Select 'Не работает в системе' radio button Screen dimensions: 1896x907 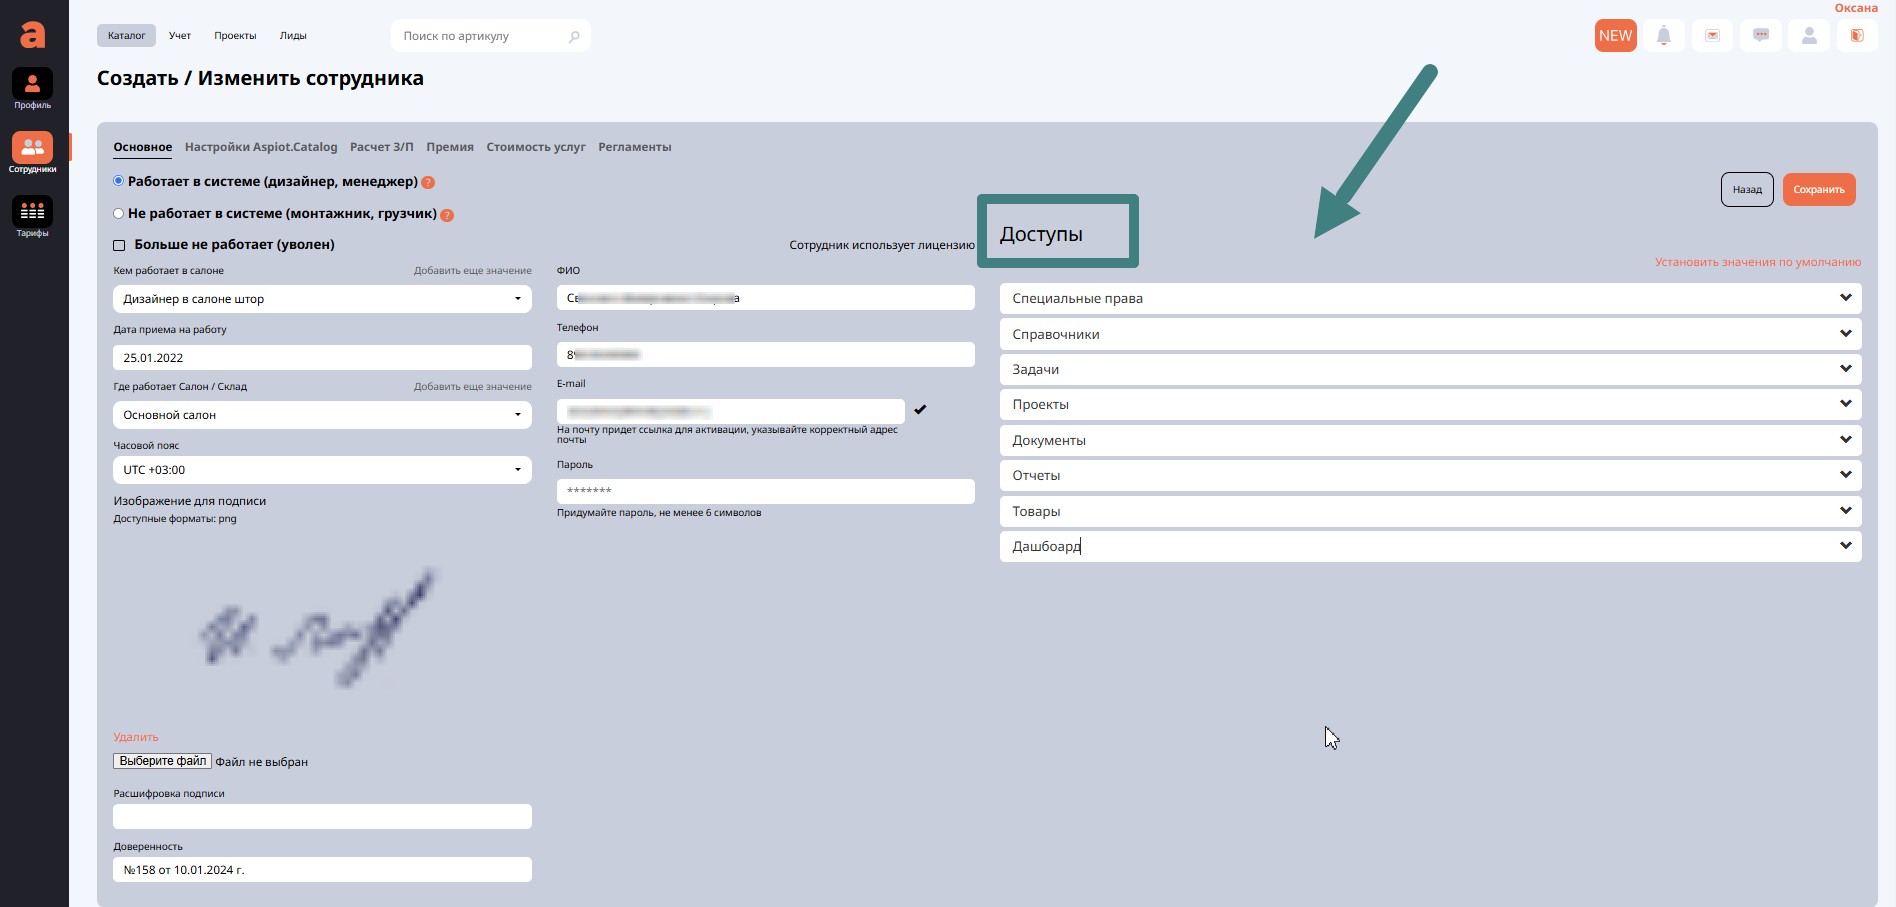pyautogui.click(x=119, y=214)
